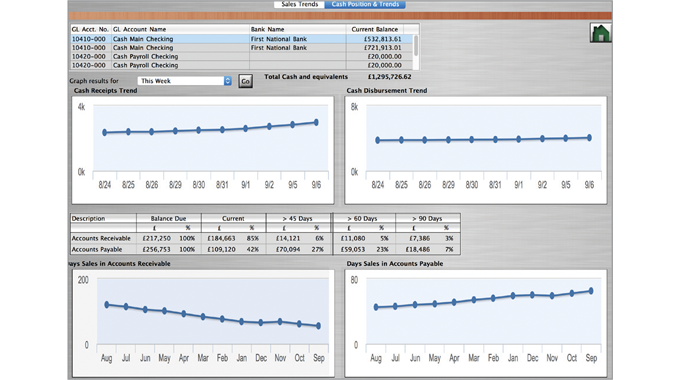Image resolution: width=680 pixels, height=380 pixels.
Task: Click the GL Acct. No. column header
Action: (90, 29)
